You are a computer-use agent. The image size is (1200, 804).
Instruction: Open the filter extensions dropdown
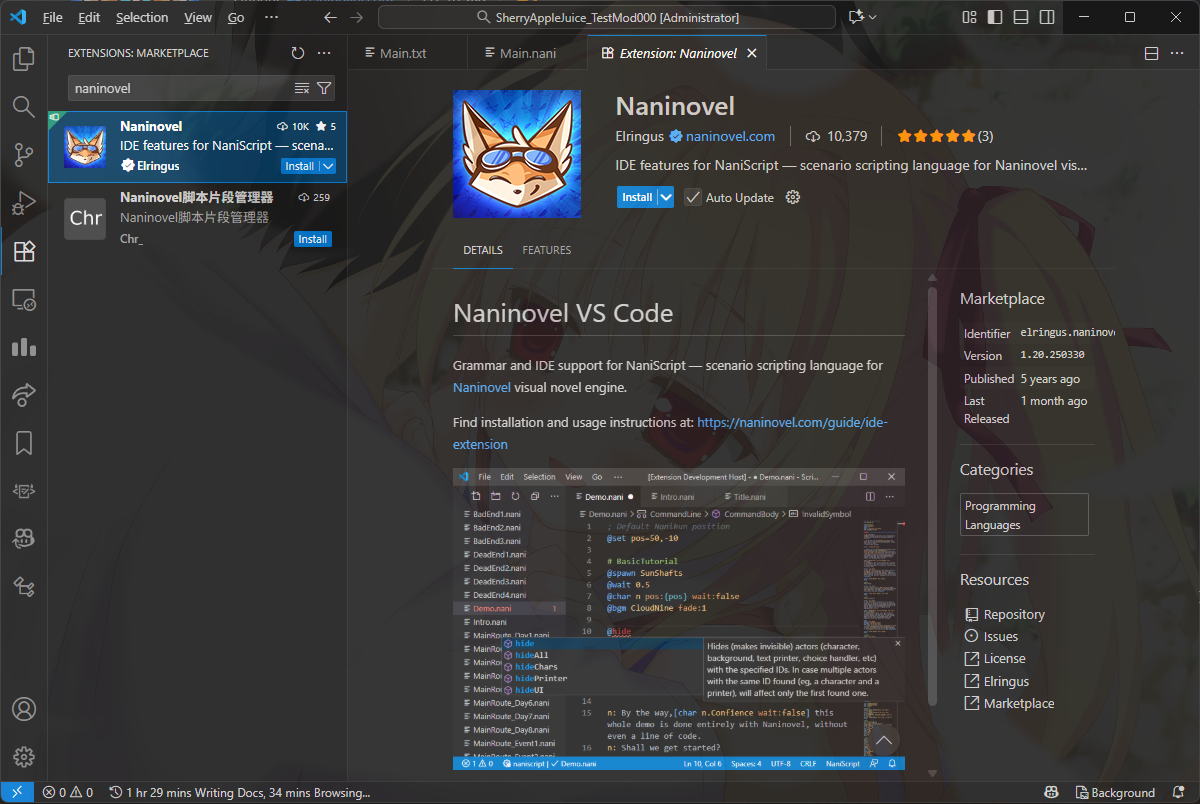323,88
